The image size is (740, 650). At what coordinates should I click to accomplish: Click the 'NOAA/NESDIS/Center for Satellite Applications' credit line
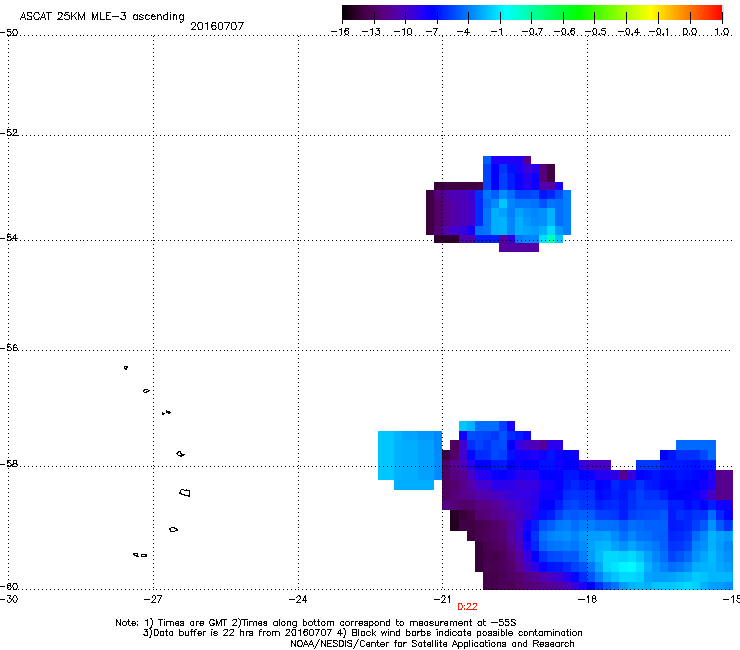coord(432,644)
